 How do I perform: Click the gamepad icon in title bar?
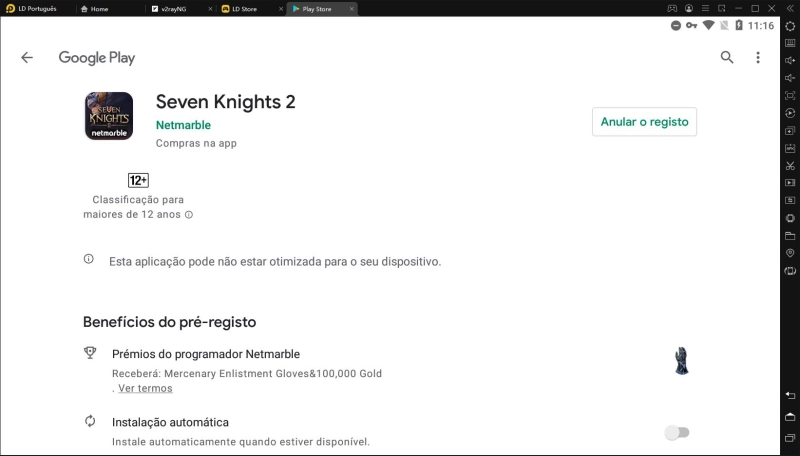672,8
